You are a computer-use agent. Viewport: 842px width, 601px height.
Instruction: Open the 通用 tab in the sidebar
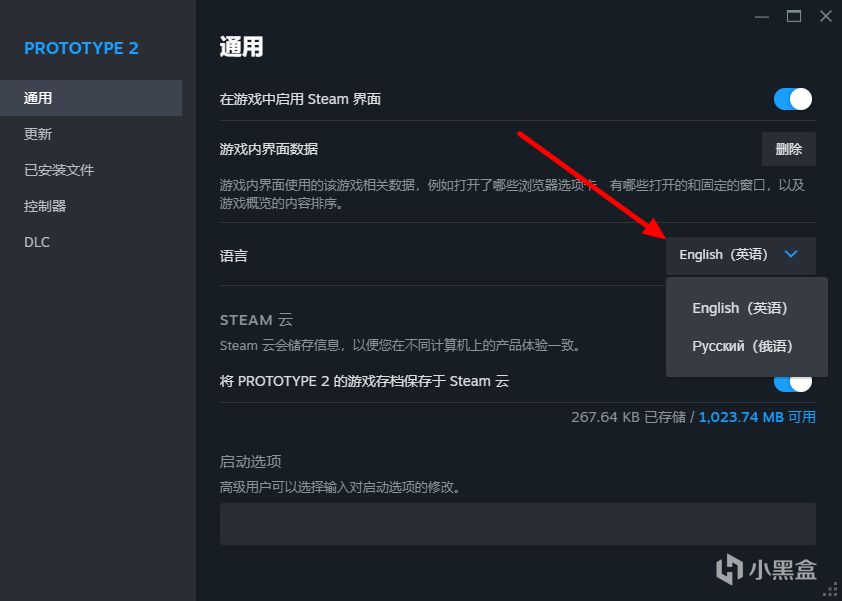91,98
